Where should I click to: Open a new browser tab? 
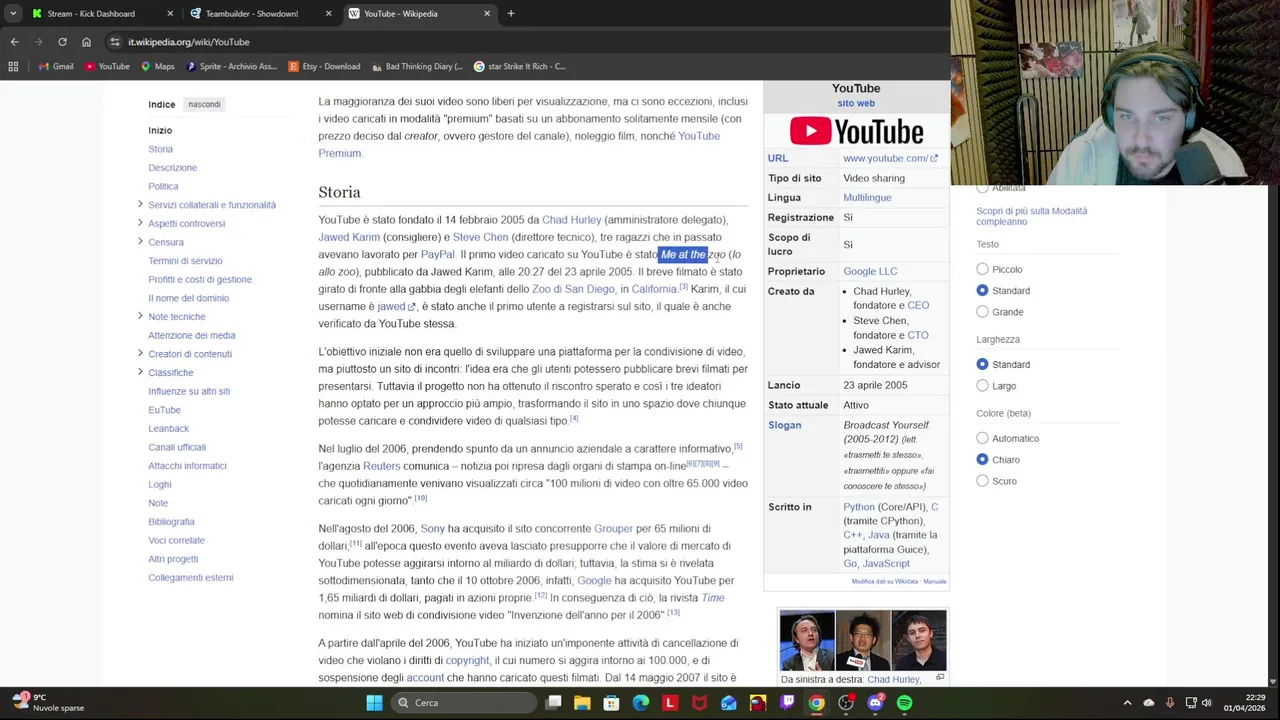tap(511, 14)
